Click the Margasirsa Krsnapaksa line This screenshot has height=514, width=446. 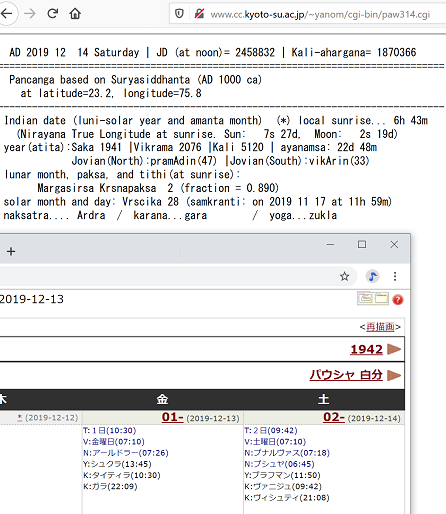pyautogui.click(x=158, y=188)
